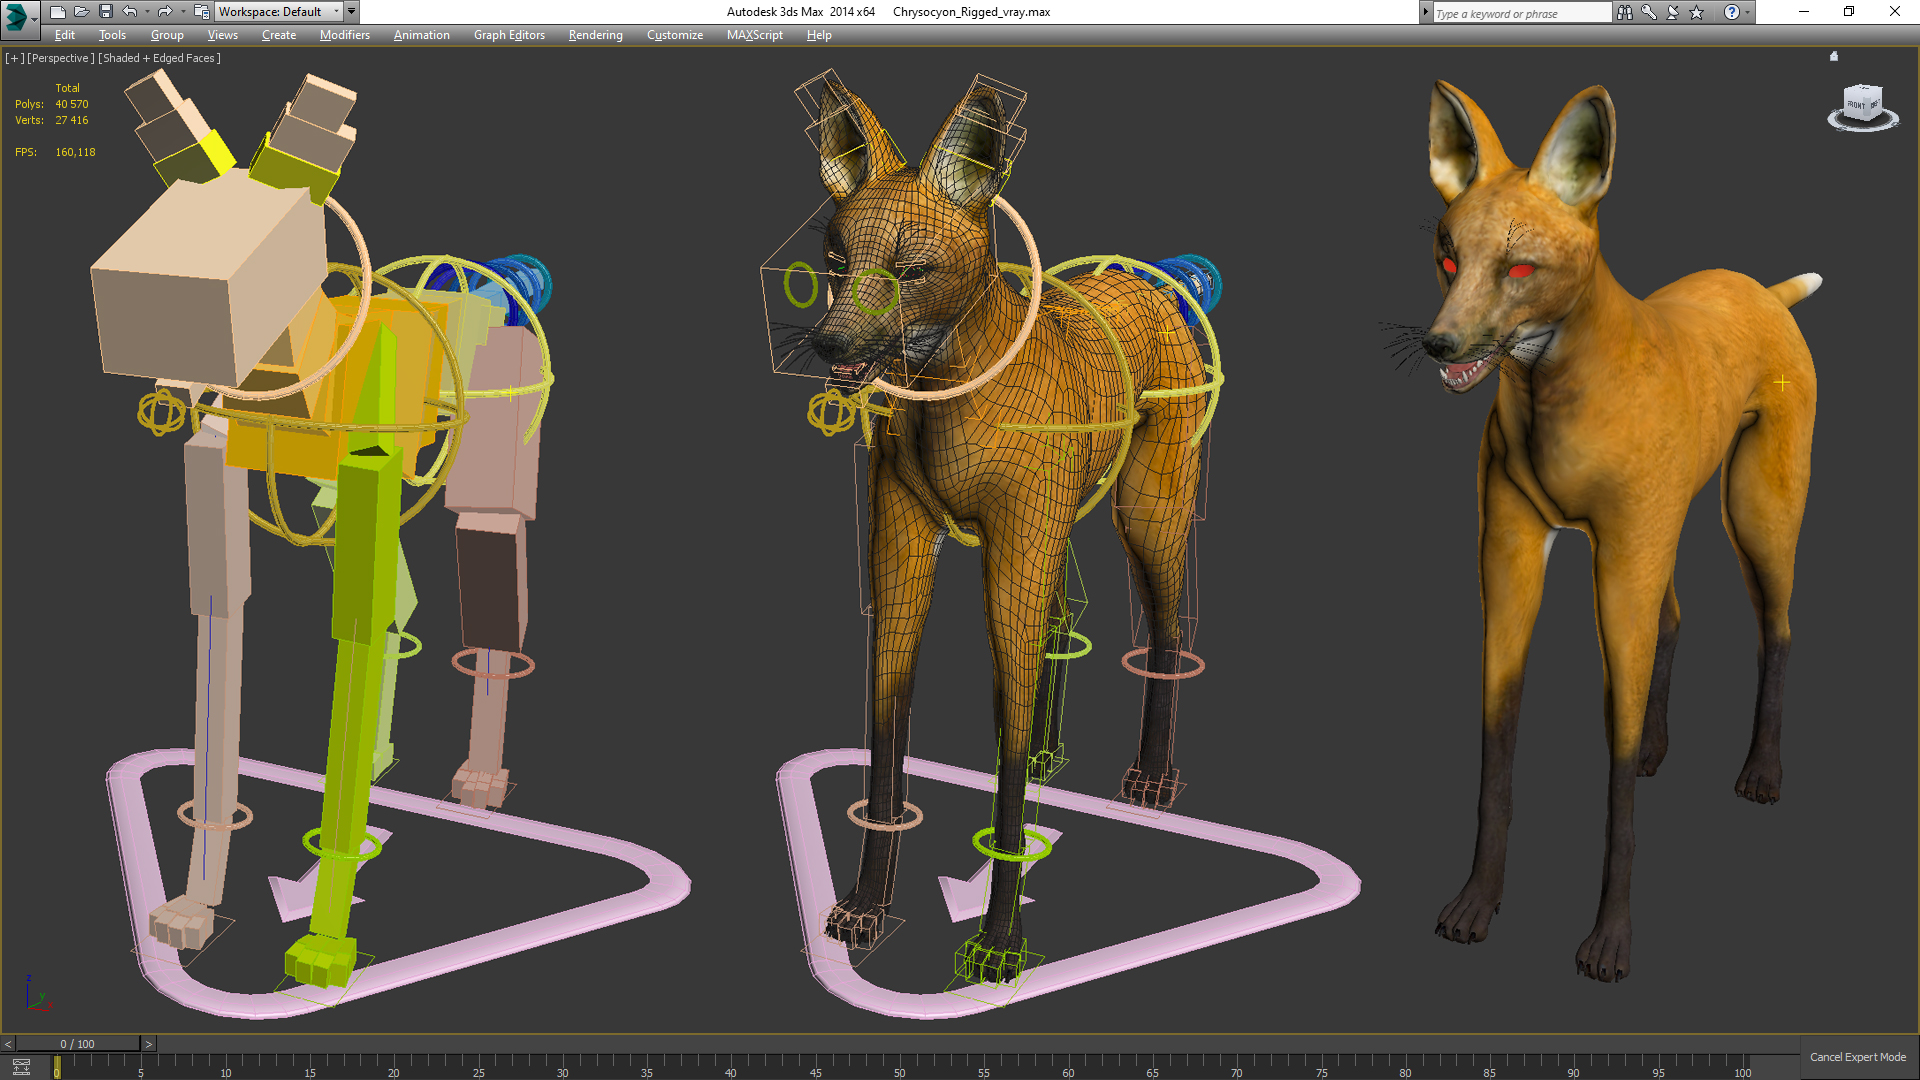The width and height of the screenshot is (1920, 1080).
Task: Open the undo history dropdown arrow
Action: (147, 12)
